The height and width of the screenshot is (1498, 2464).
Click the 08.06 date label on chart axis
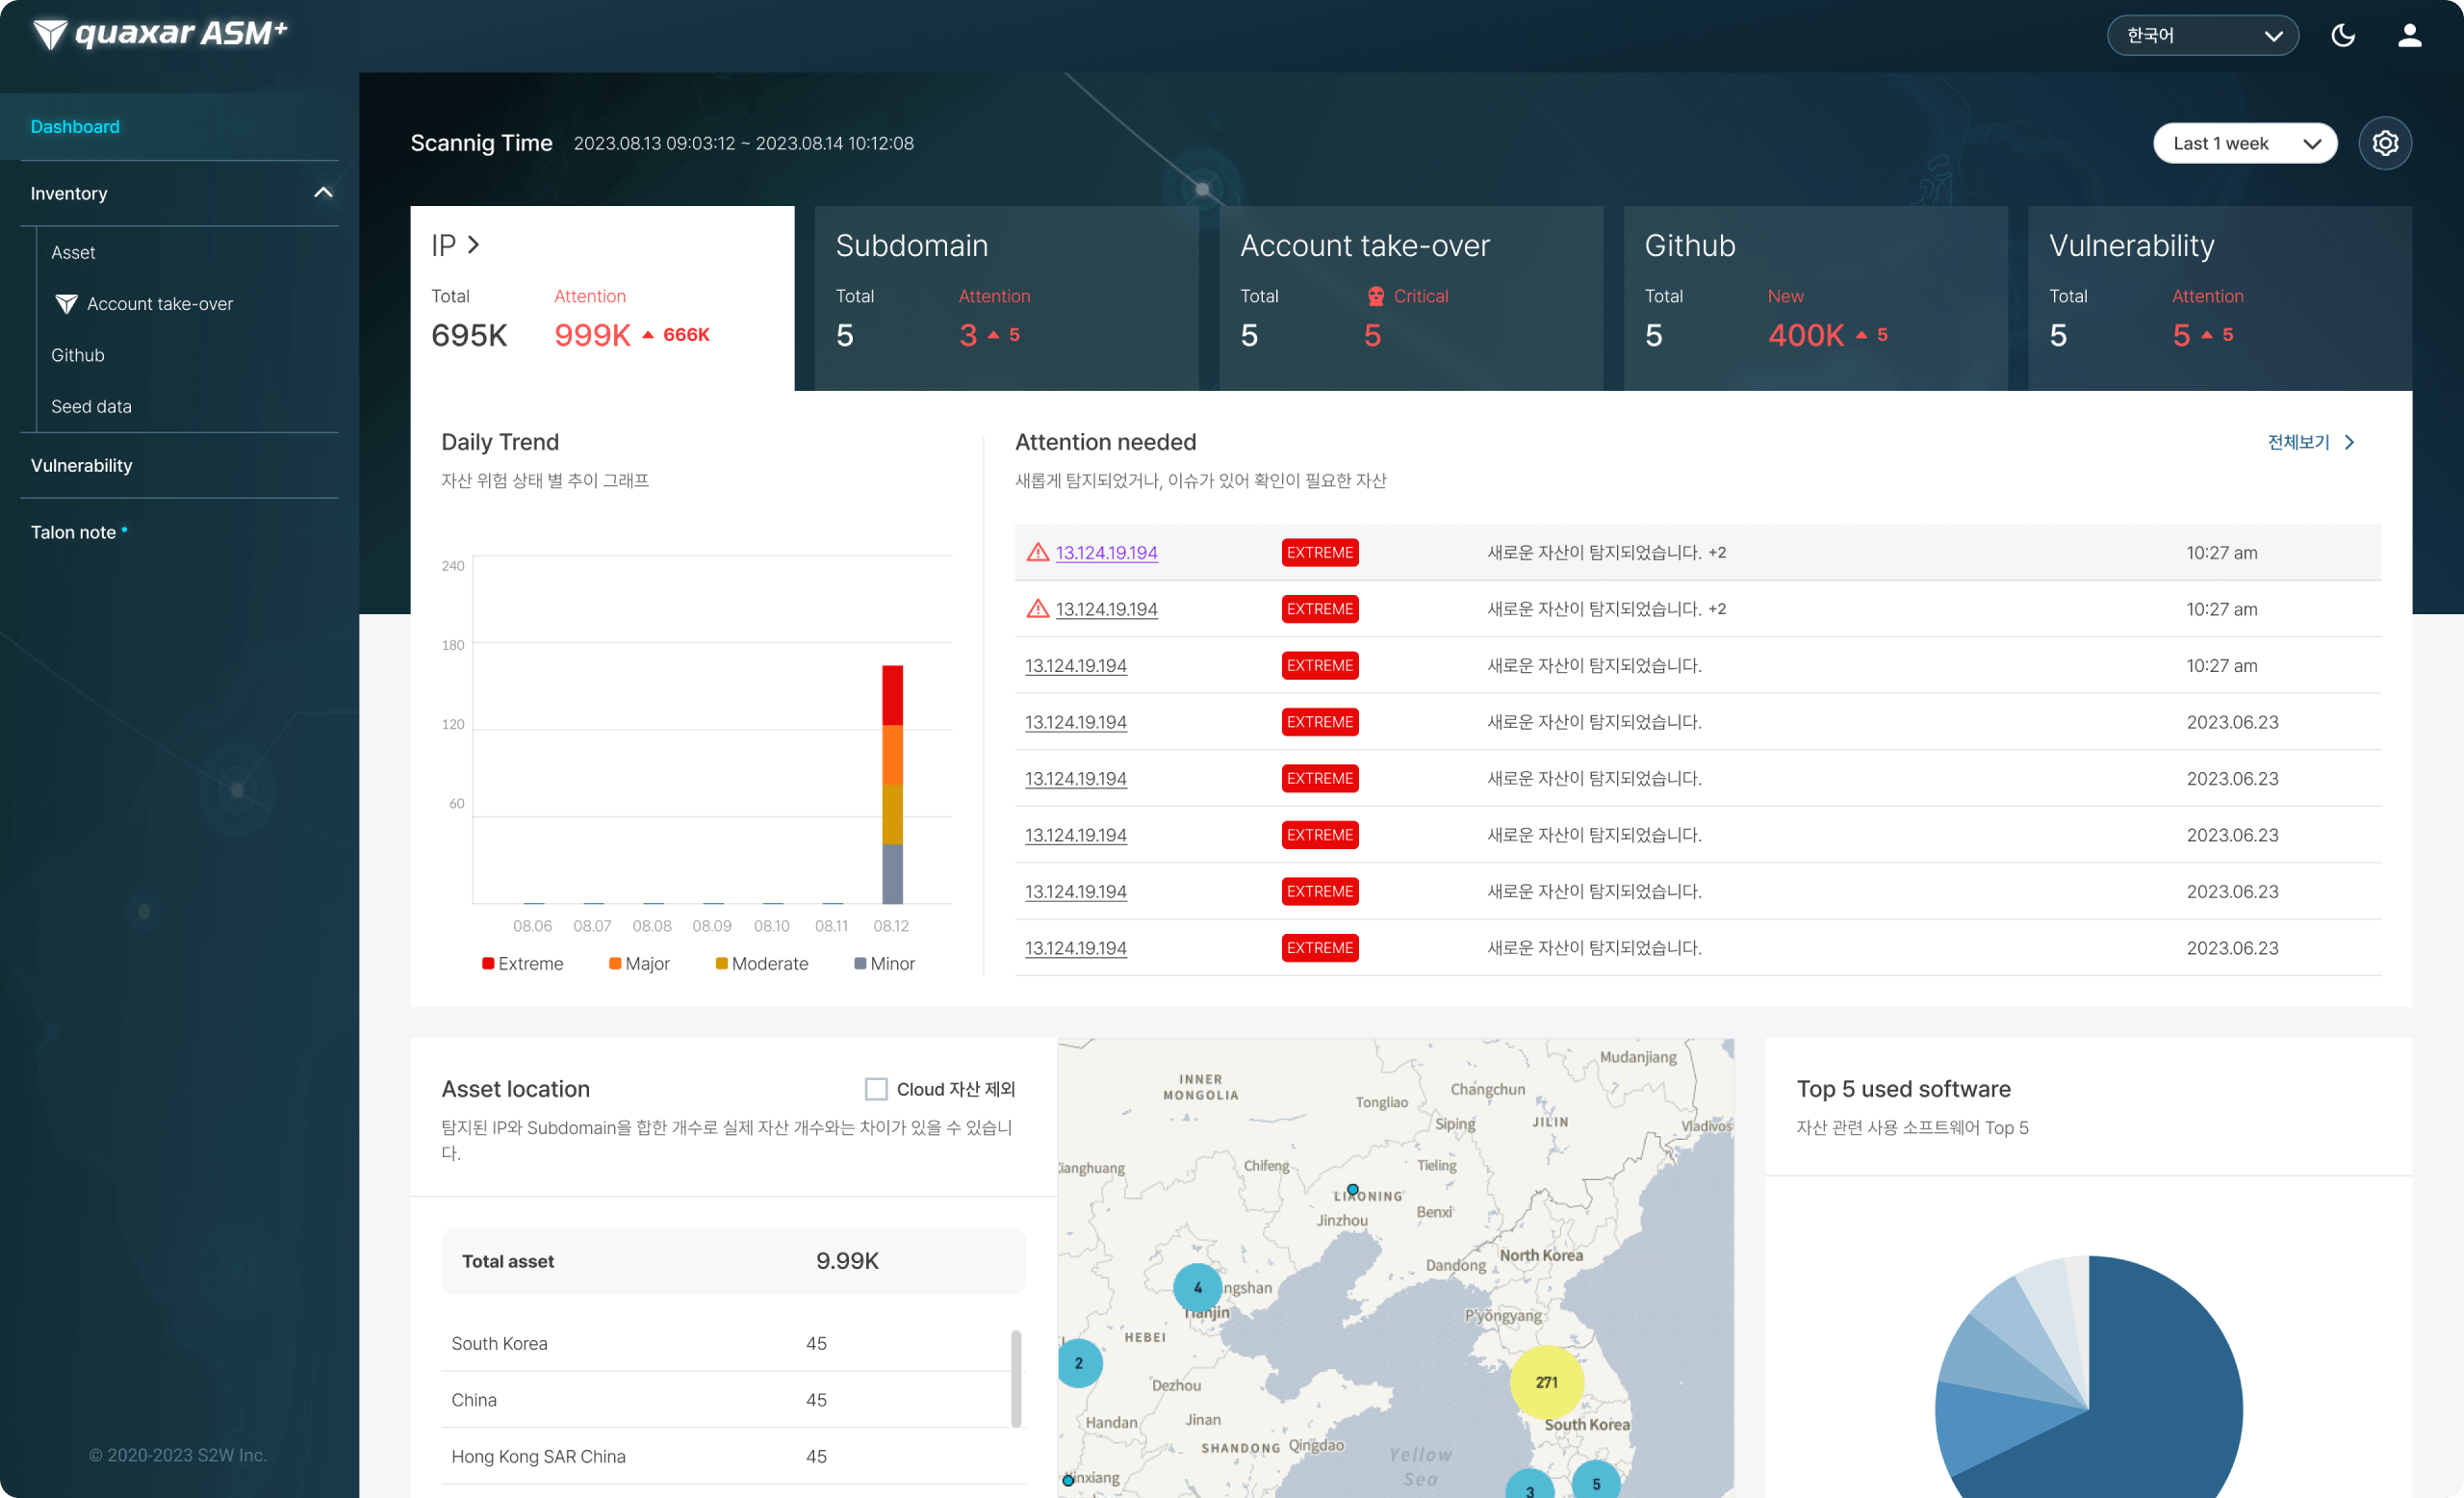click(532, 926)
